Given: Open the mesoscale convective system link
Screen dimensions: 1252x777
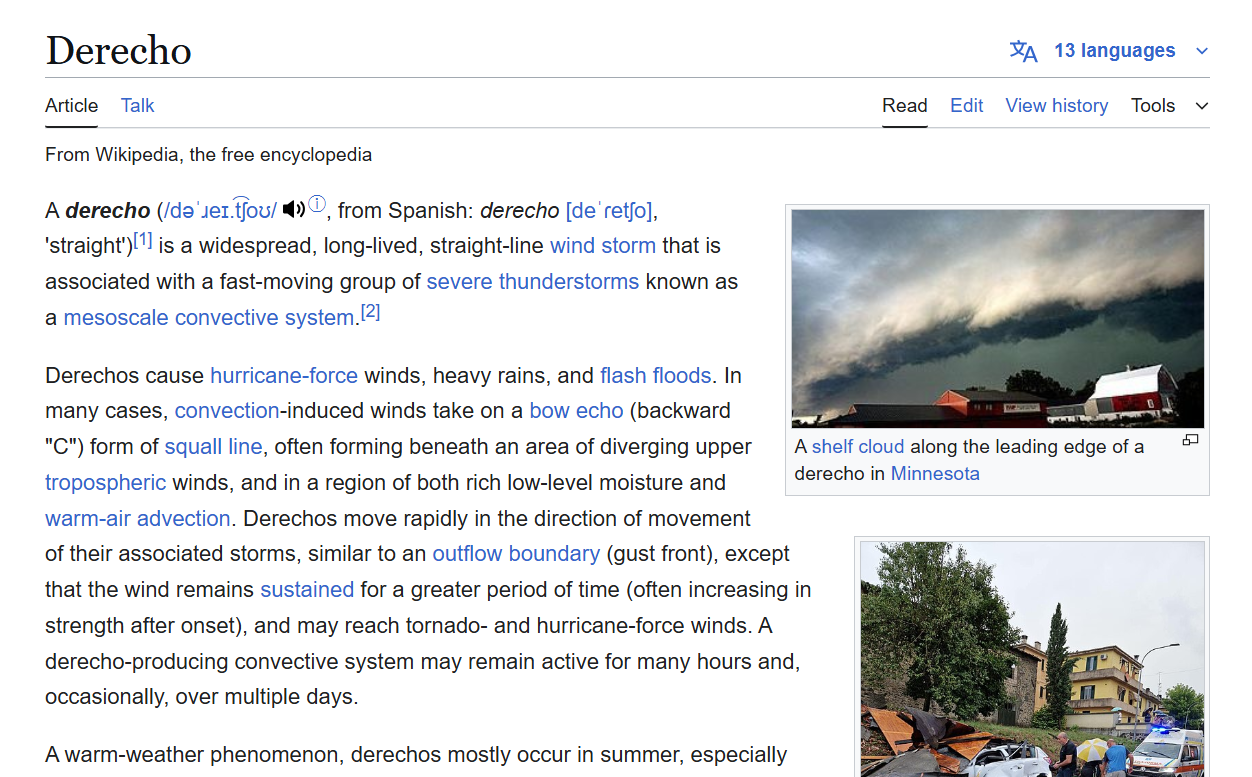Looking at the screenshot, I should pos(209,318).
